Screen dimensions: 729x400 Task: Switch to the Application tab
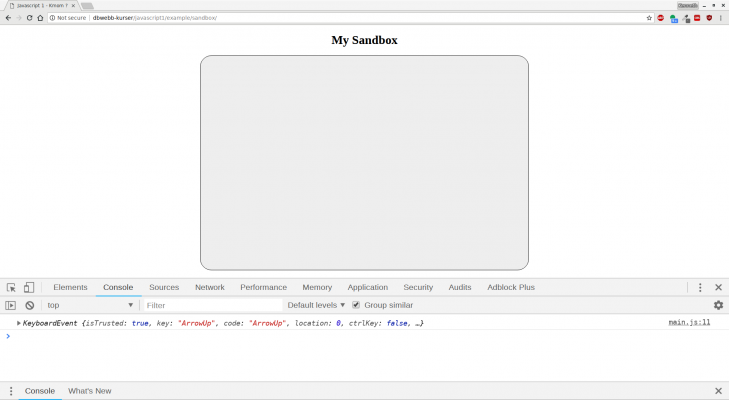pyautogui.click(x=368, y=287)
